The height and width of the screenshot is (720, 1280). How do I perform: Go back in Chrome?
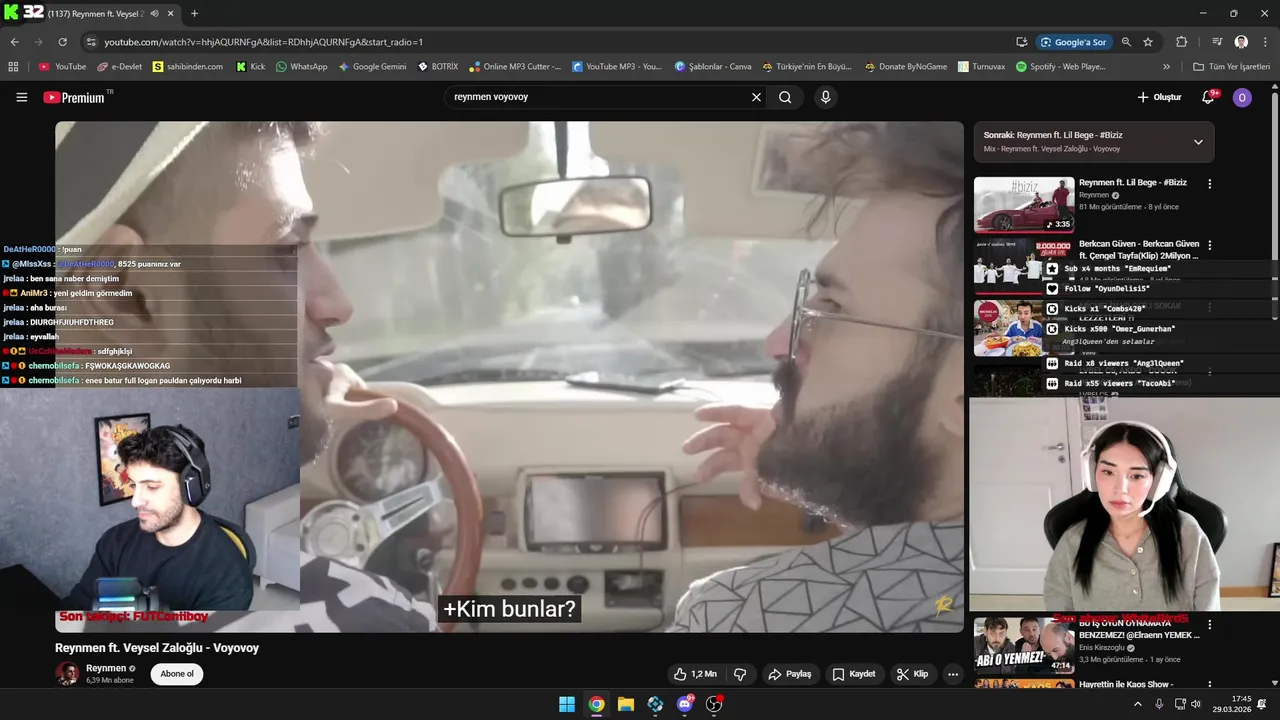14,42
